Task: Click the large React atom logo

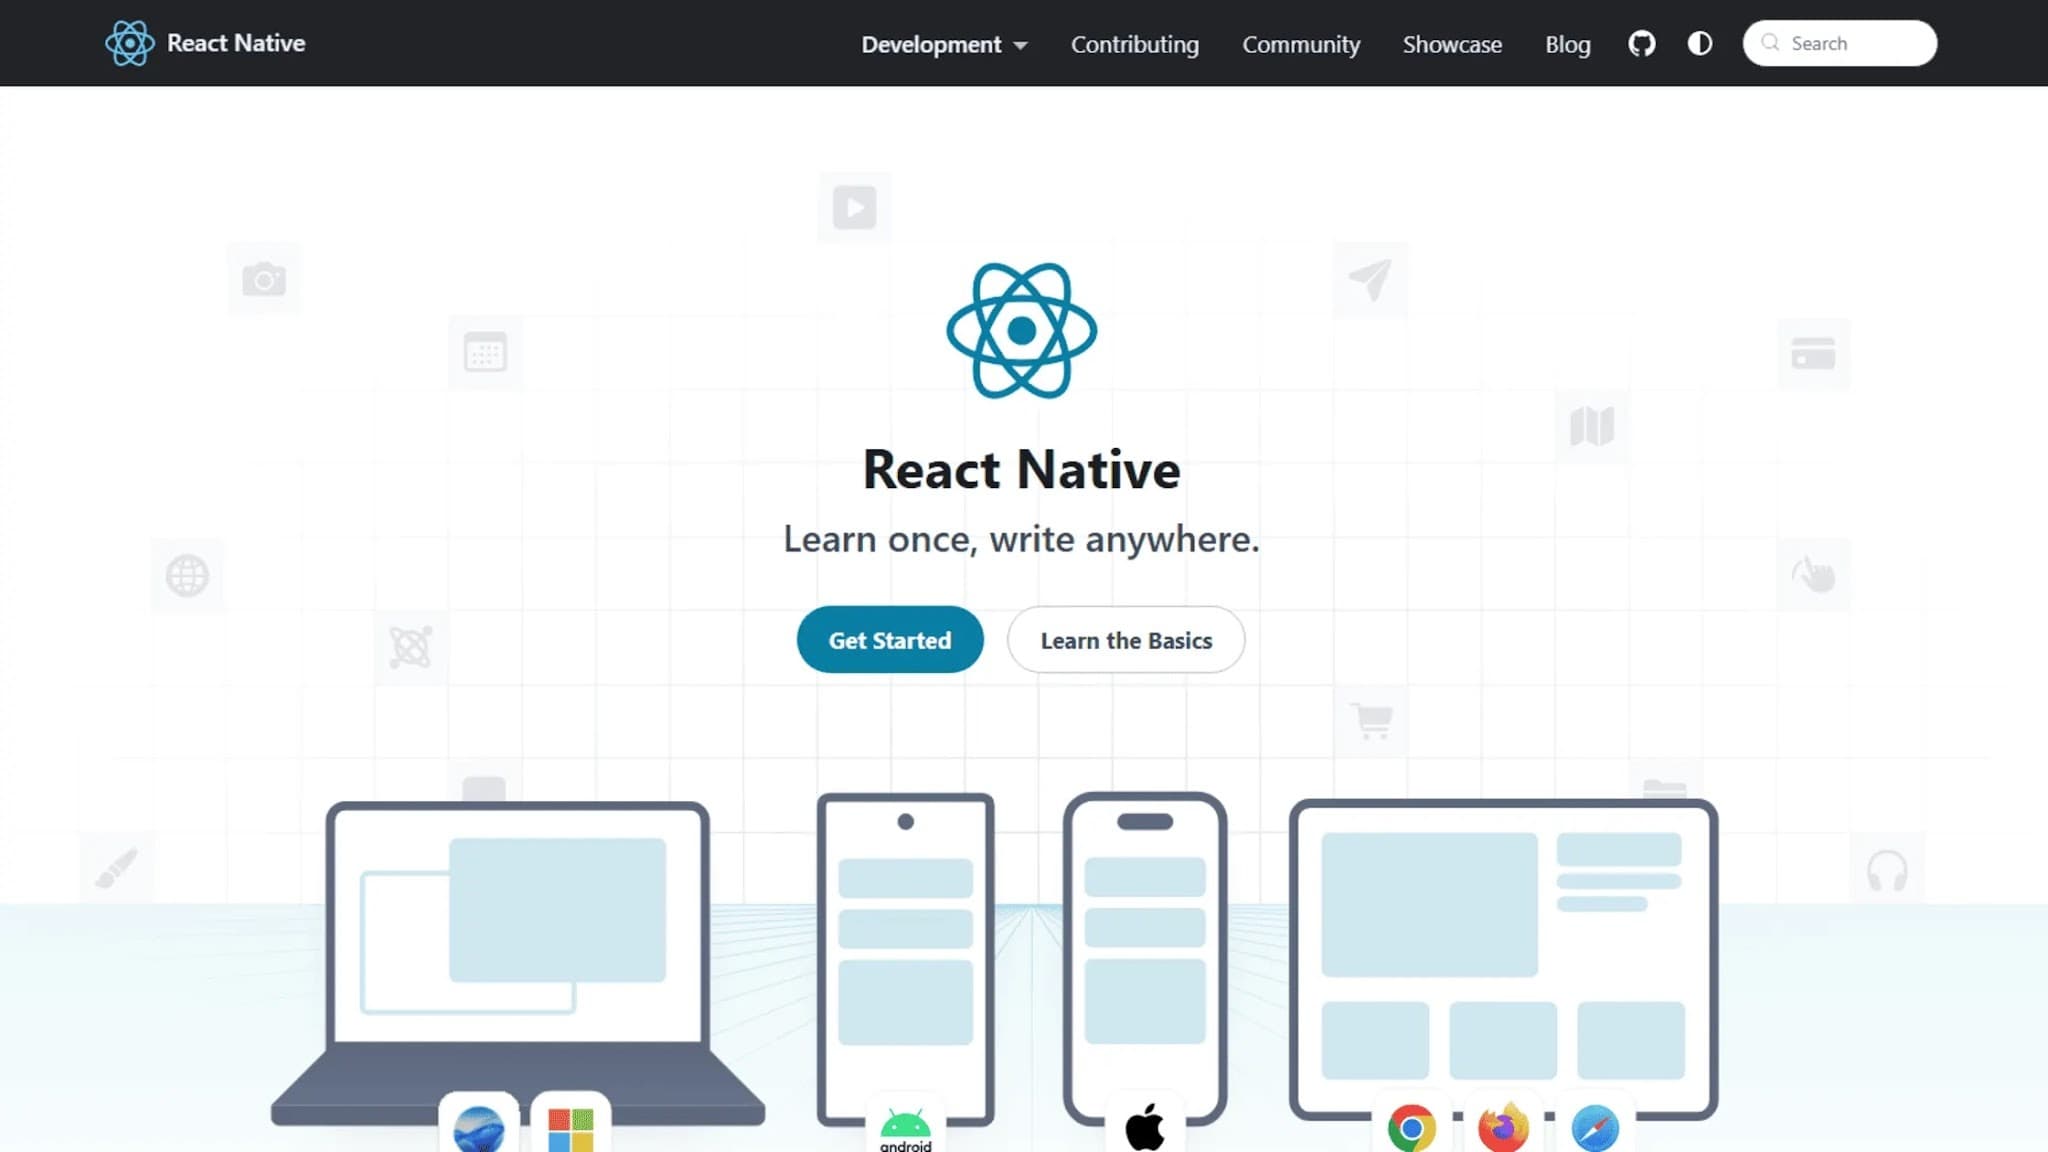Action: (x=1022, y=330)
